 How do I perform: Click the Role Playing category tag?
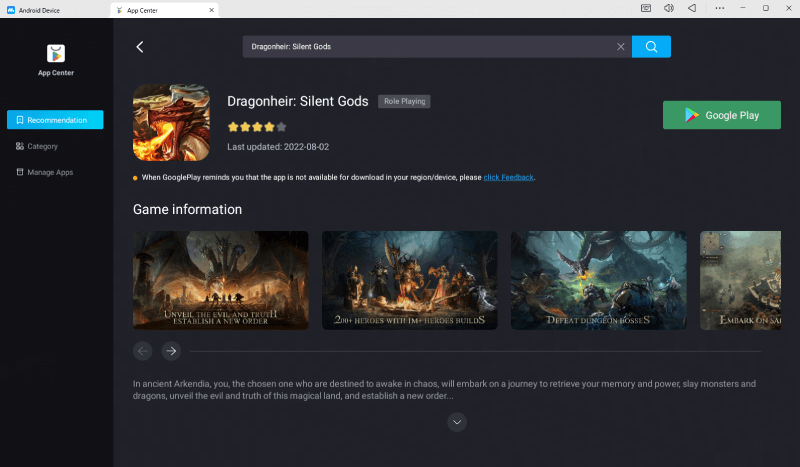coord(404,102)
